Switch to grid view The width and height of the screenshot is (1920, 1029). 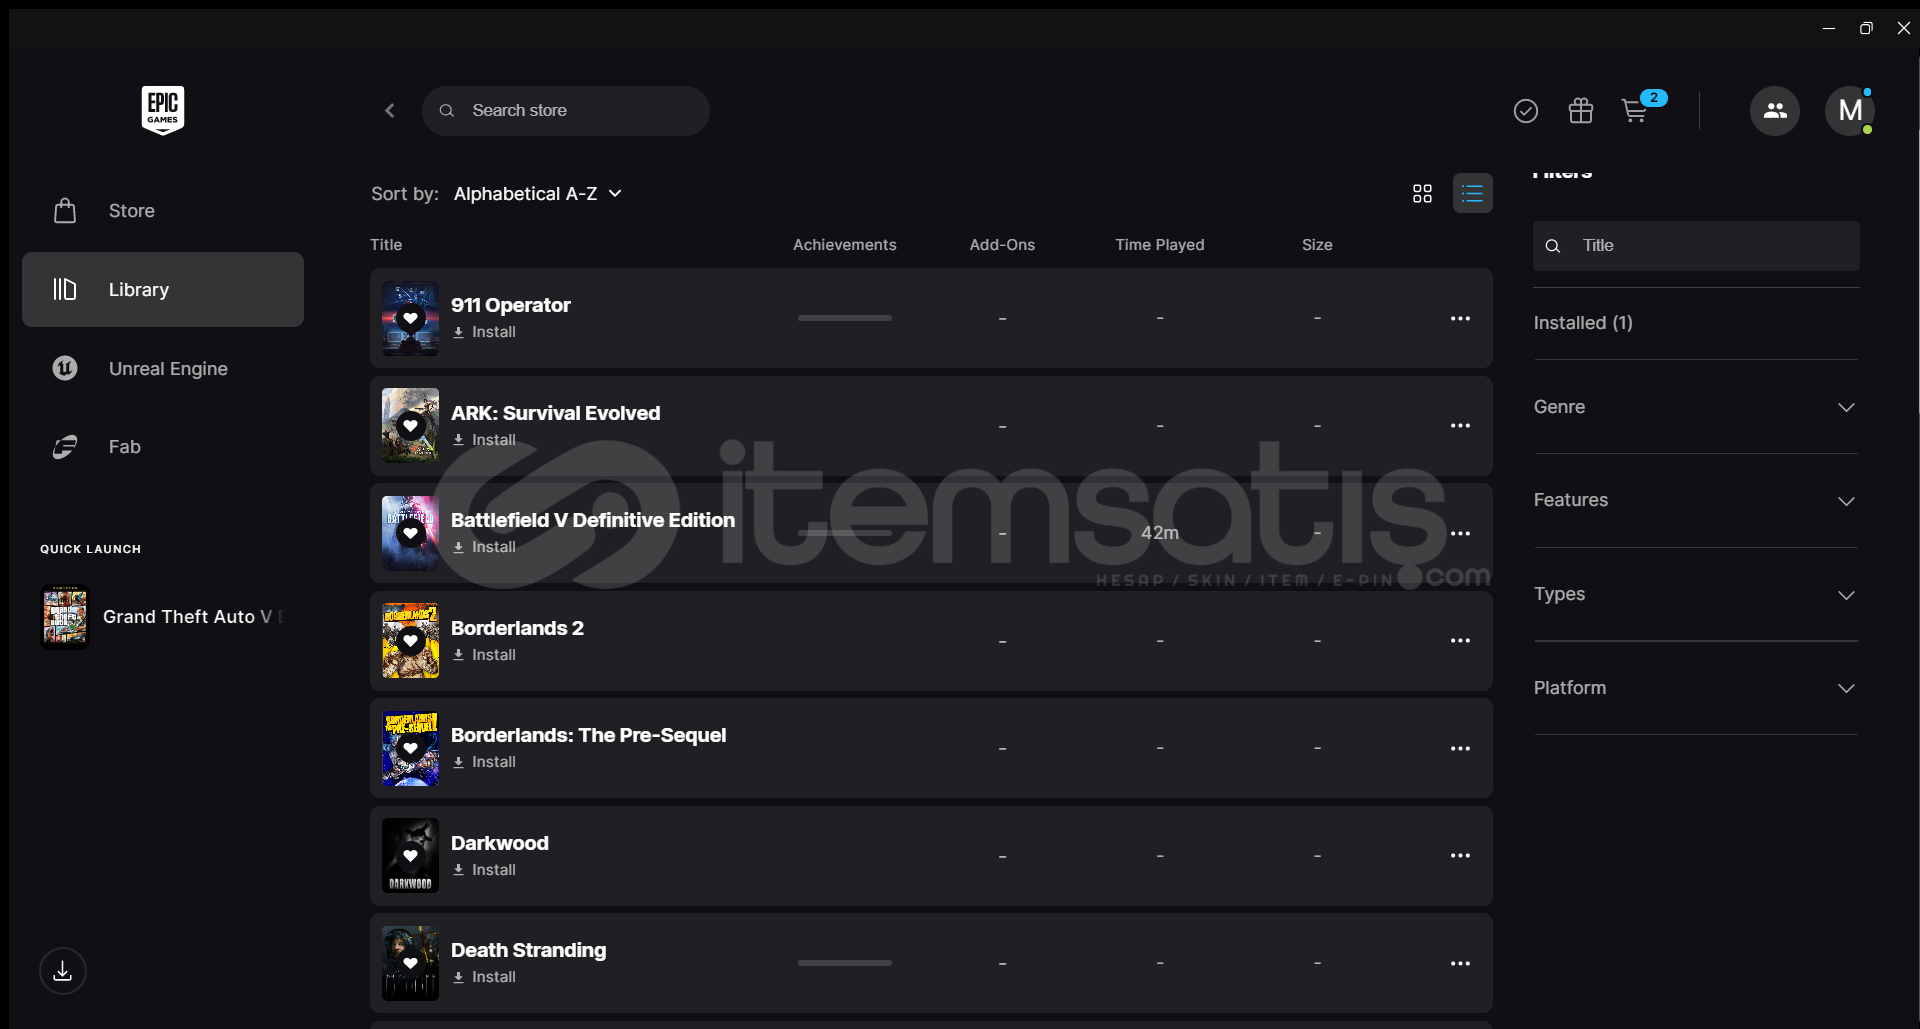click(x=1422, y=194)
